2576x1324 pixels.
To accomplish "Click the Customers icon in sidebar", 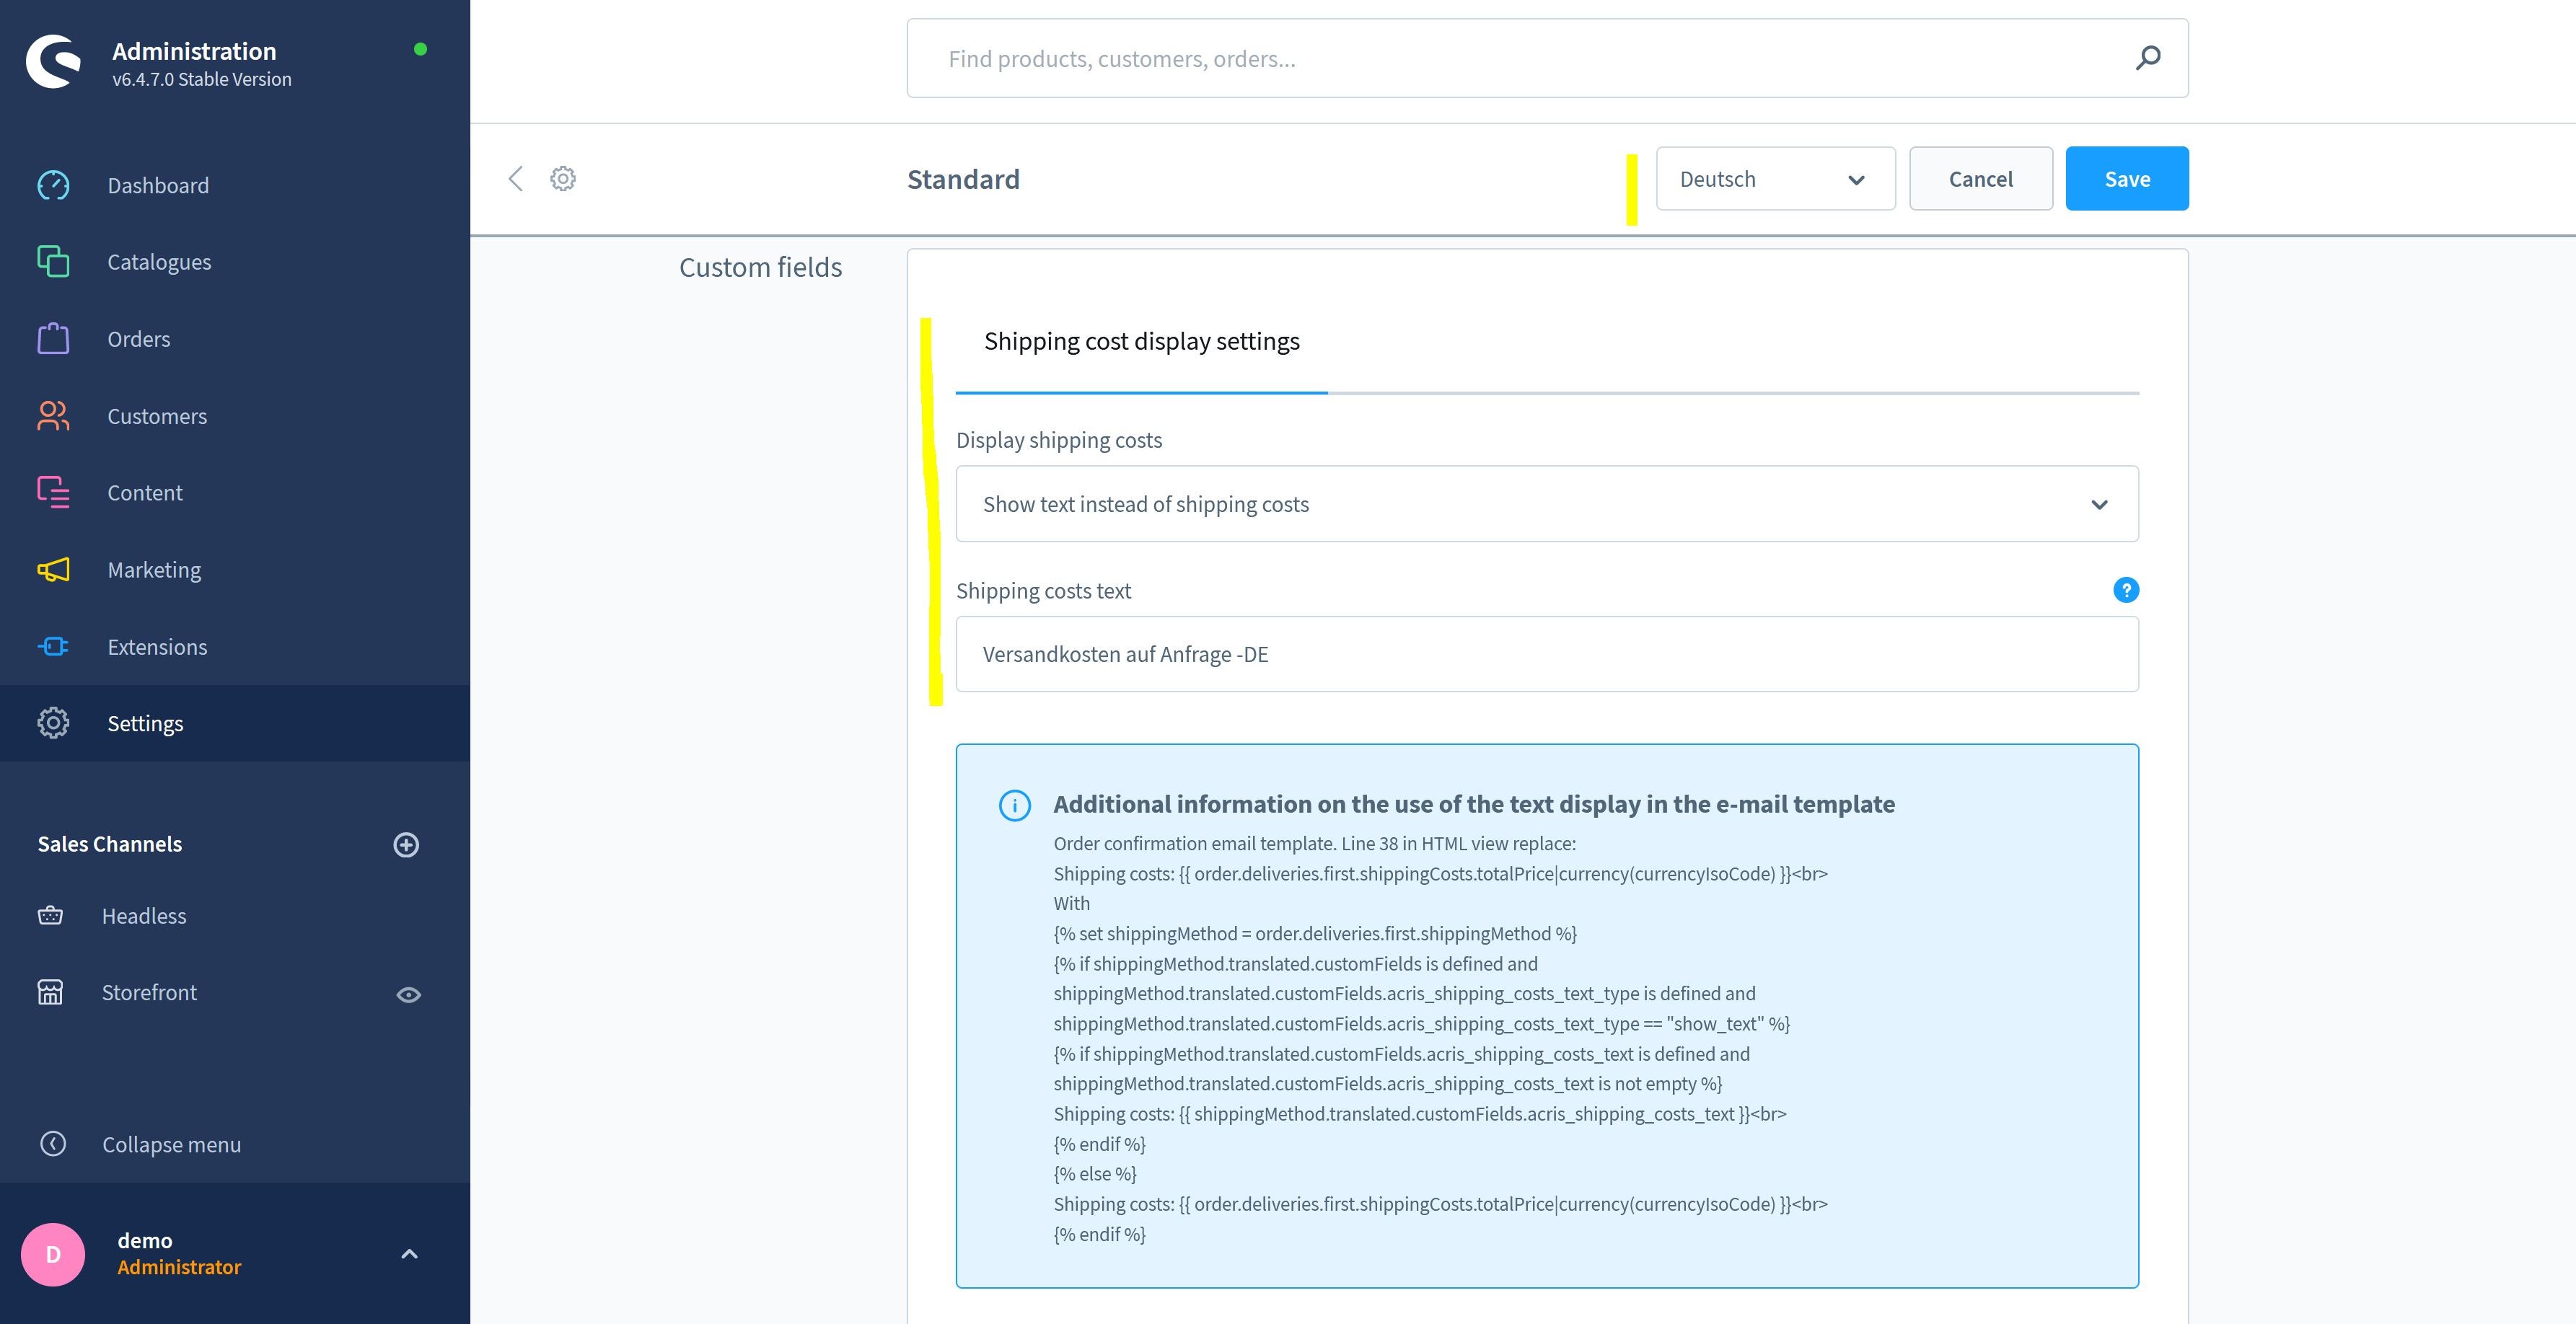I will 50,415.
